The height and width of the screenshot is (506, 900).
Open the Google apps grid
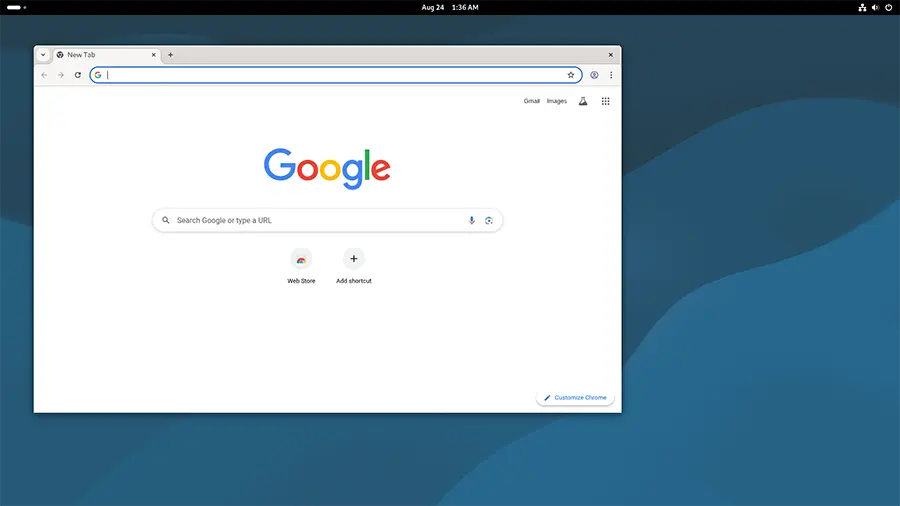[606, 102]
